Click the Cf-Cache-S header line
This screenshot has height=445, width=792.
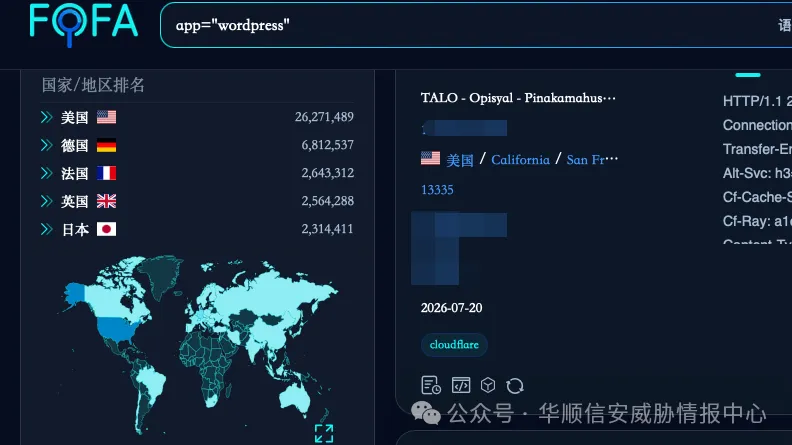pyautogui.click(x=757, y=197)
